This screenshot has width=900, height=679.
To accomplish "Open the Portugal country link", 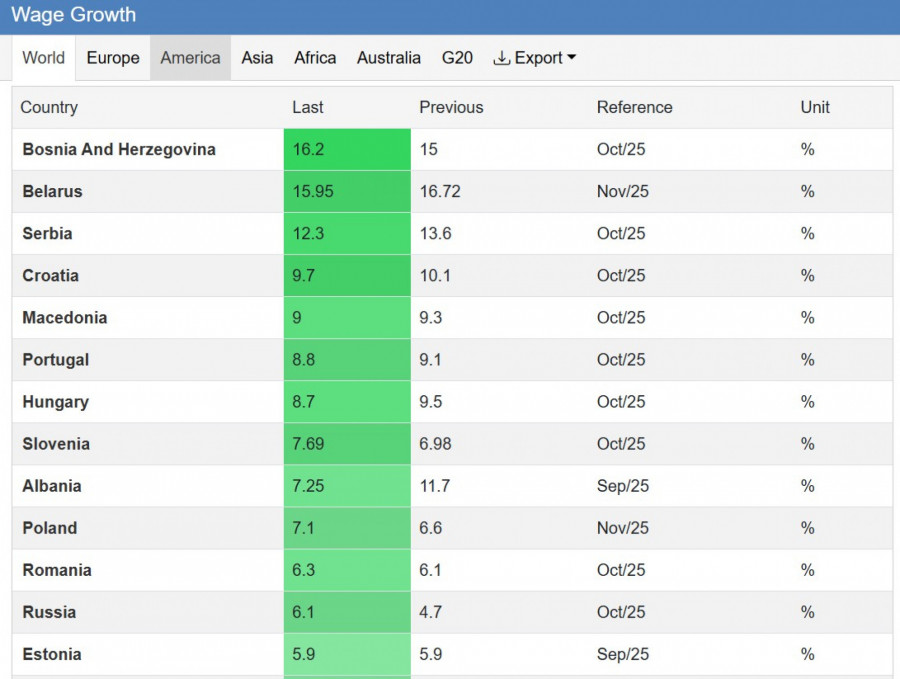I will [55, 360].
